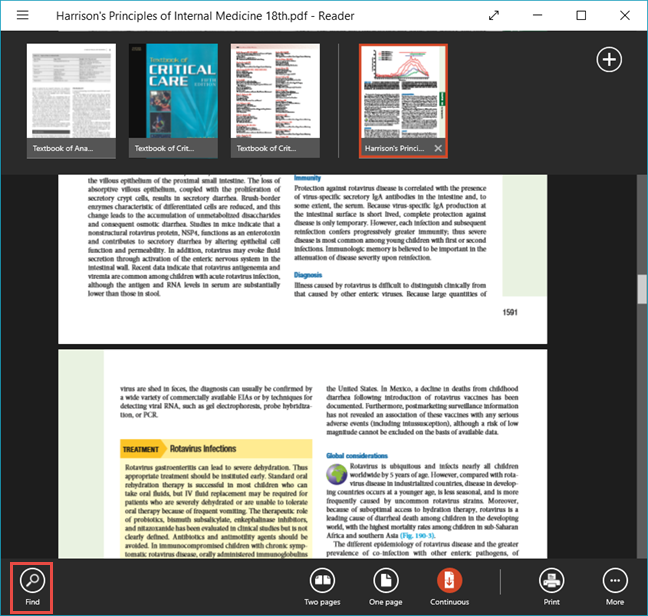The width and height of the screenshot is (648, 616).
Task: Minimize the Reader window
Action: click(x=537, y=15)
